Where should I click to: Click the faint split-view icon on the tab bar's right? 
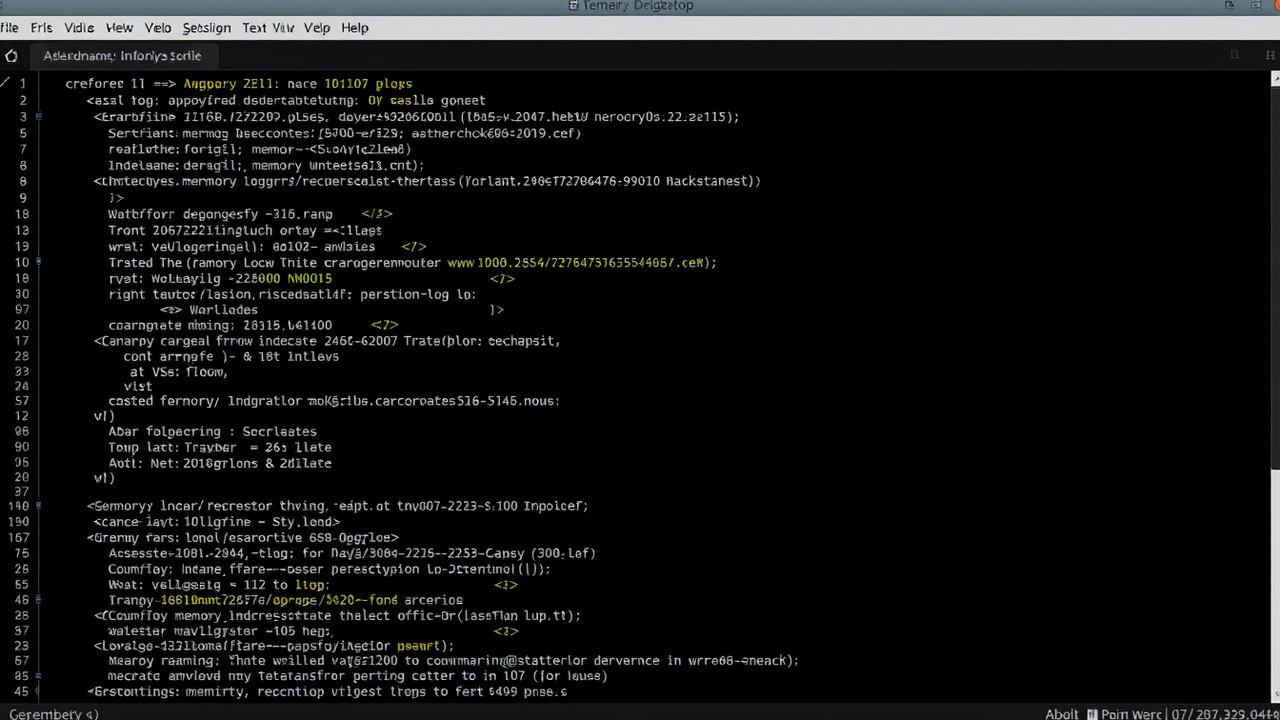pyautogui.click(x=1235, y=55)
